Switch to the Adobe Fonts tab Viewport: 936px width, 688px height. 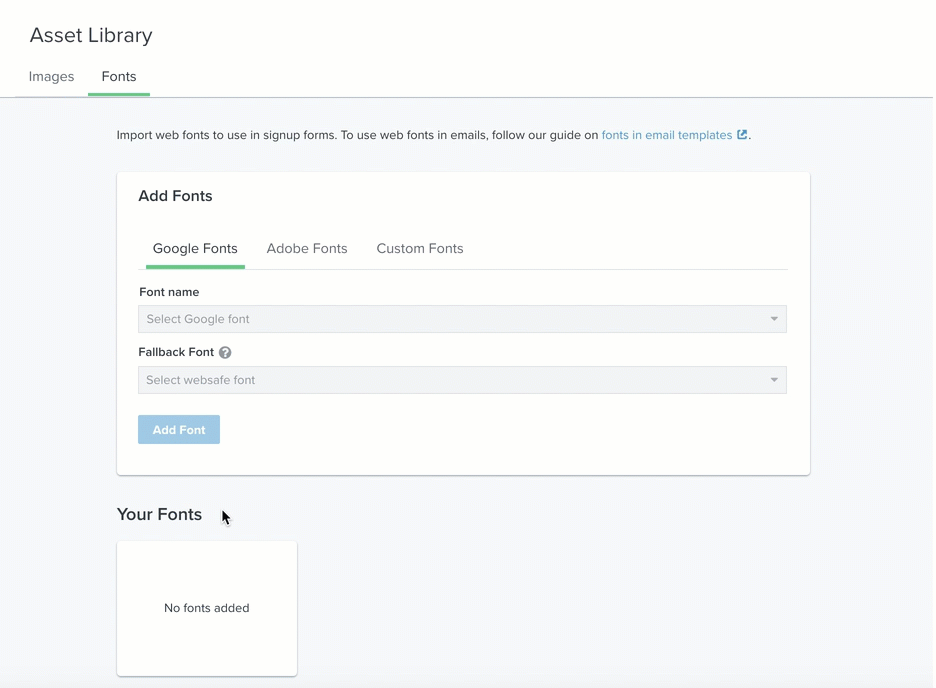[x=307, y=249]
